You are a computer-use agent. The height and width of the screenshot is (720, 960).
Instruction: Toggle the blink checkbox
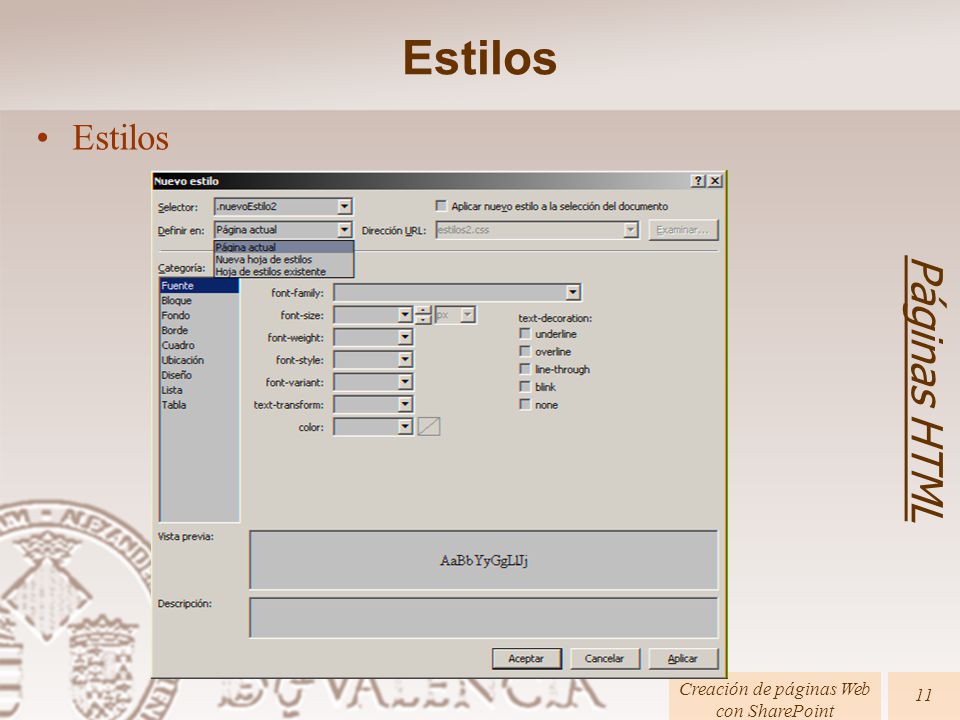pyautogui.click(x=525, y=386)
